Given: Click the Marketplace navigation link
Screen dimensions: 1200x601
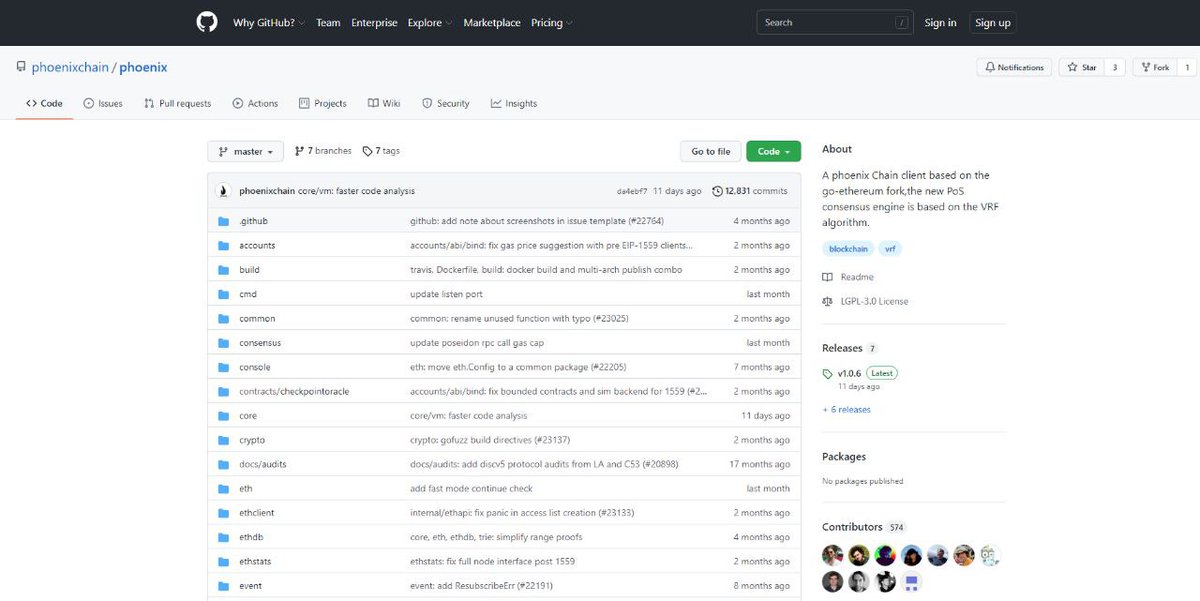Looking at the screenshot, I should click(x=492, y=23).
